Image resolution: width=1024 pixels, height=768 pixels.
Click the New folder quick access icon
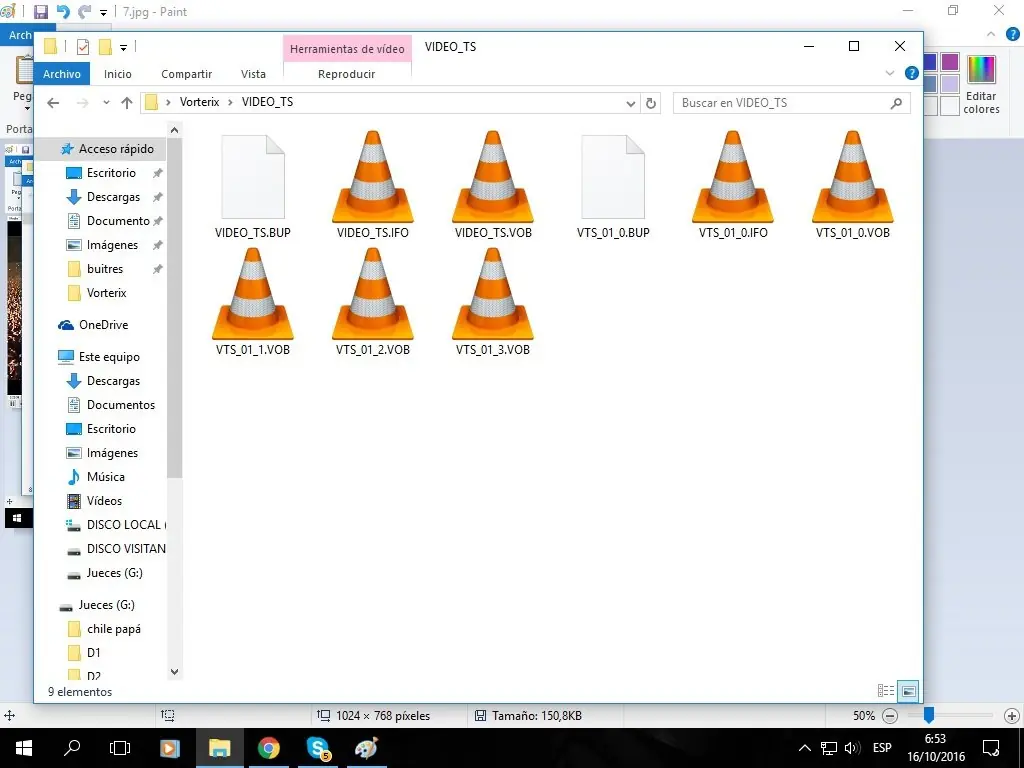coord(105,47)
